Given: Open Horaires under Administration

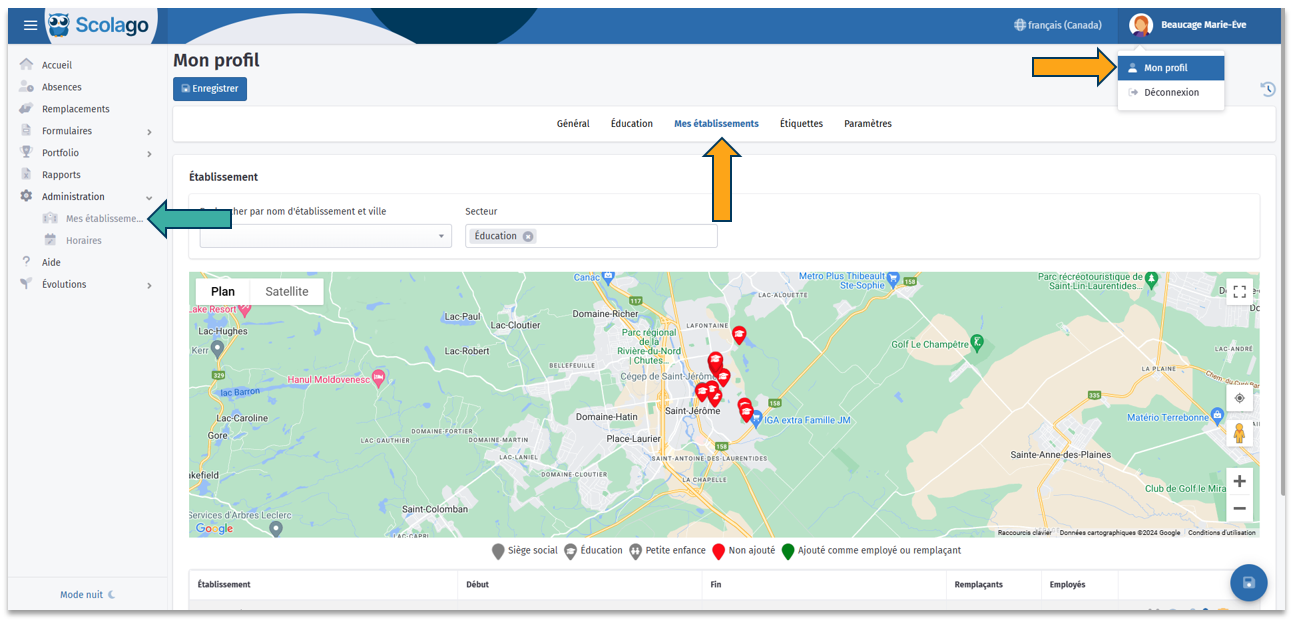Looking at the screenshot, I should click(x=83, y=241).
